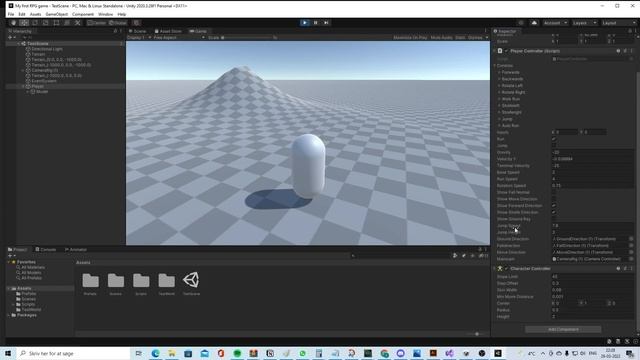Toggle Show Strafe Direction checkbox

click(x=554, y=212)
